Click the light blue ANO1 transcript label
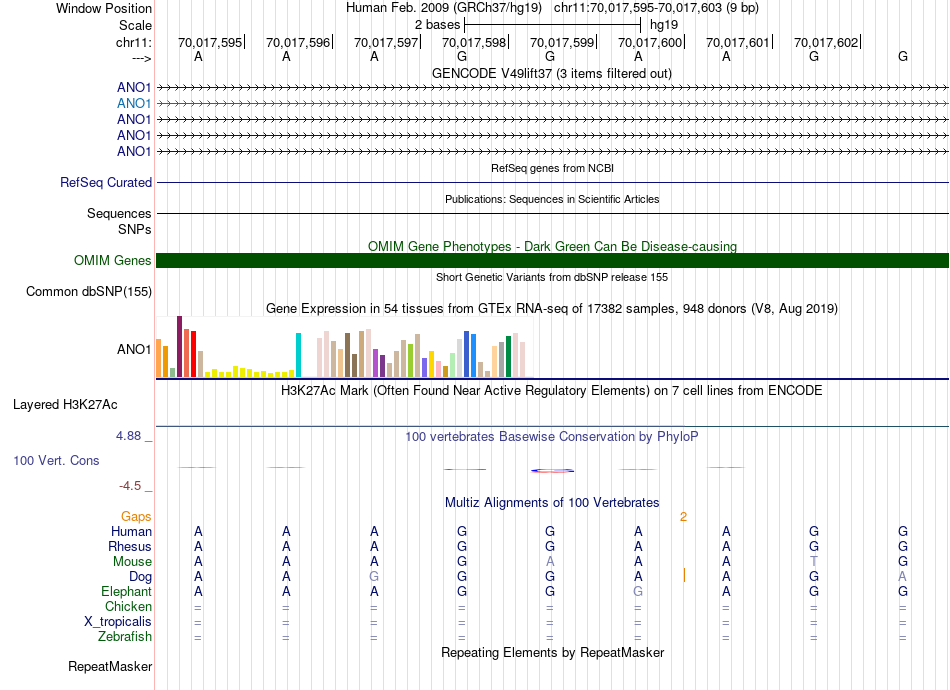 coord(133,103)
